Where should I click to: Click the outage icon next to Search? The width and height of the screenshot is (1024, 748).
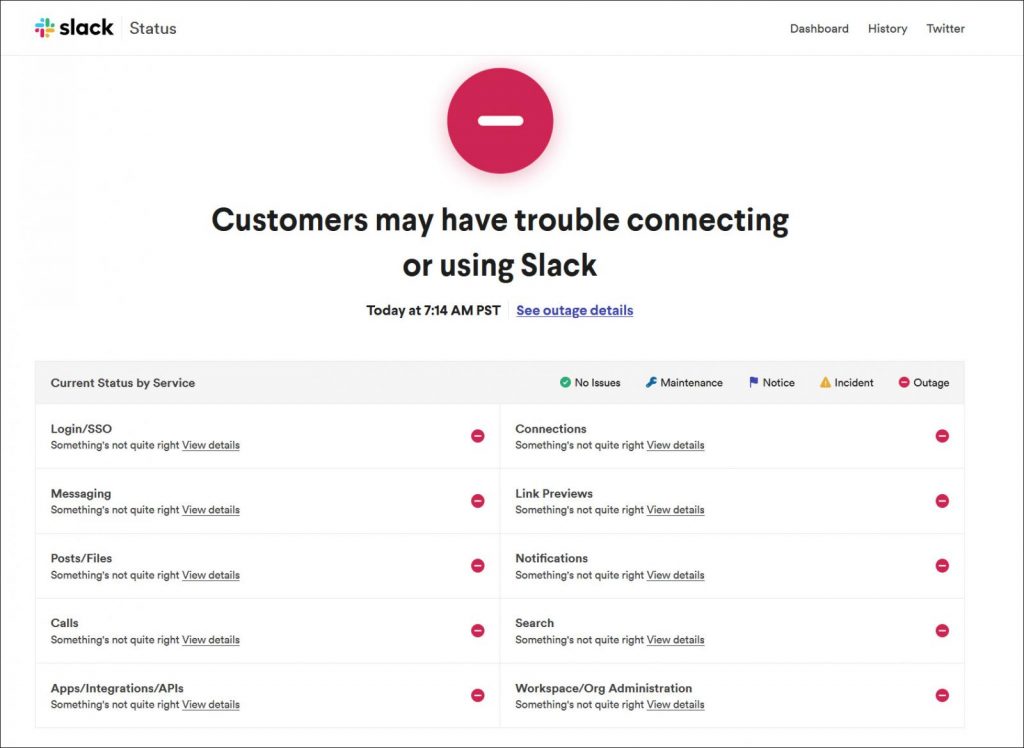click(x=942, y=630)
